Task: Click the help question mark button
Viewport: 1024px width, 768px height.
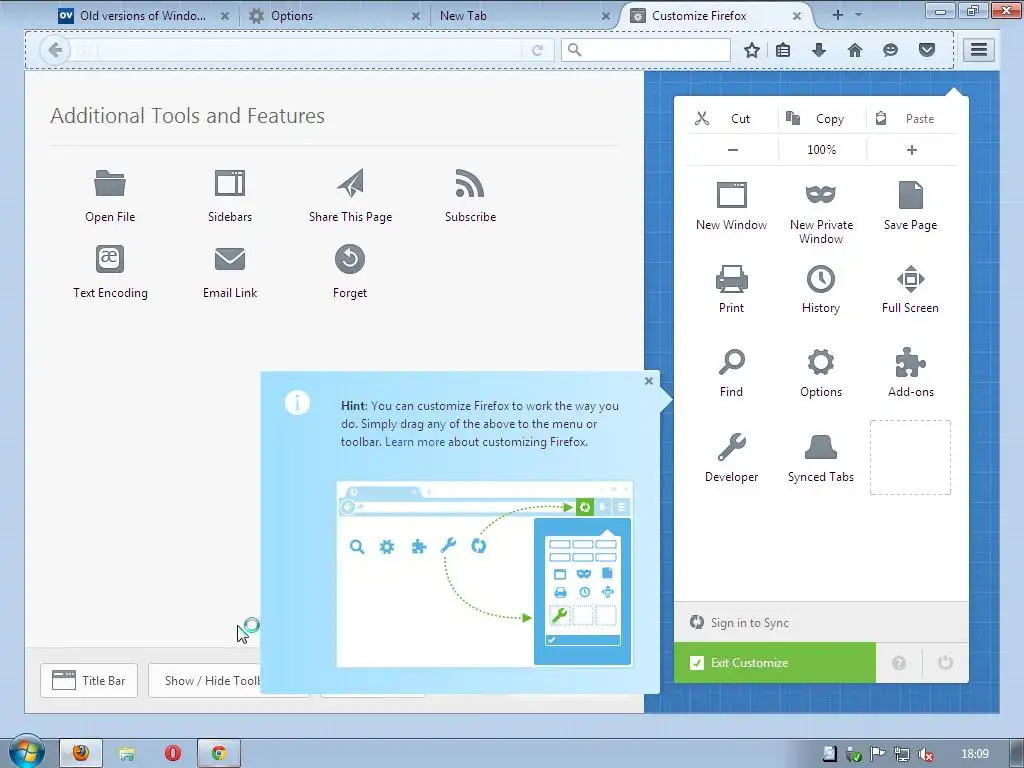Action: tap(899, 663)
